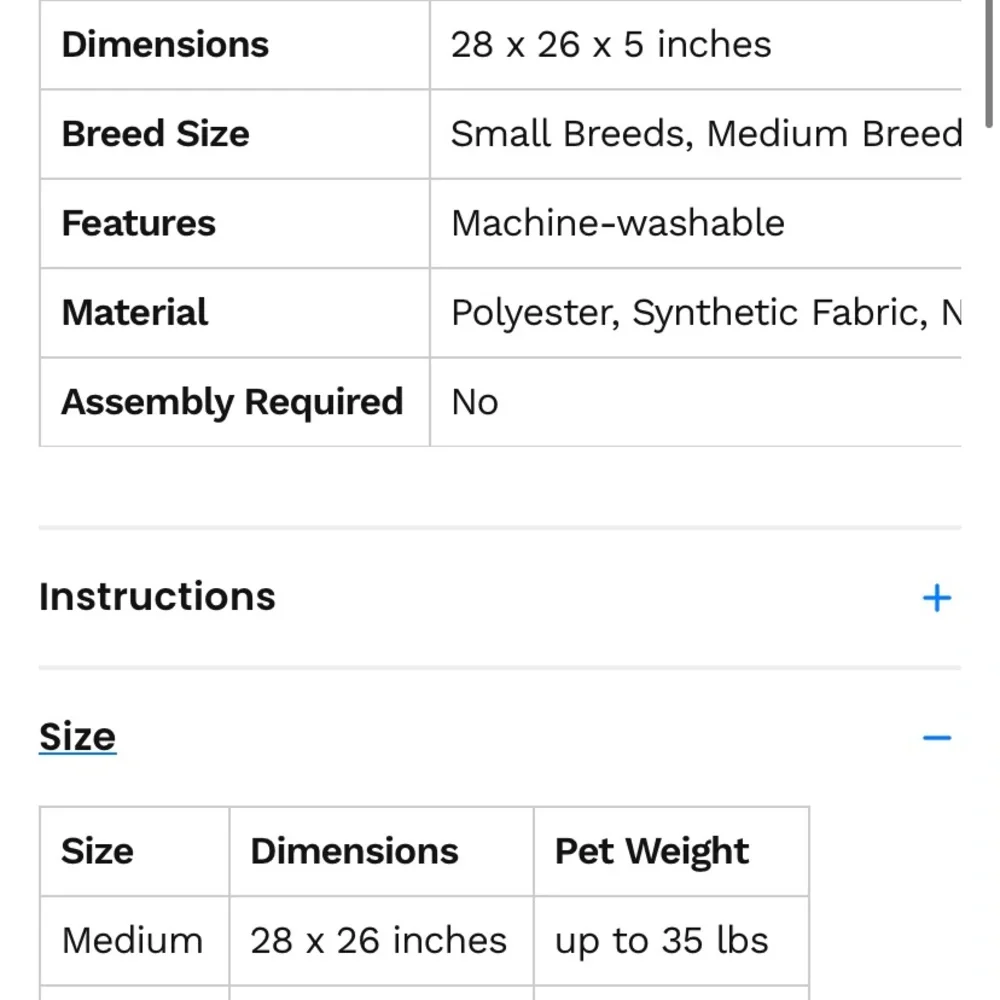
Task: Expand the Instructions section plus icon
Action: coord(936,598)
